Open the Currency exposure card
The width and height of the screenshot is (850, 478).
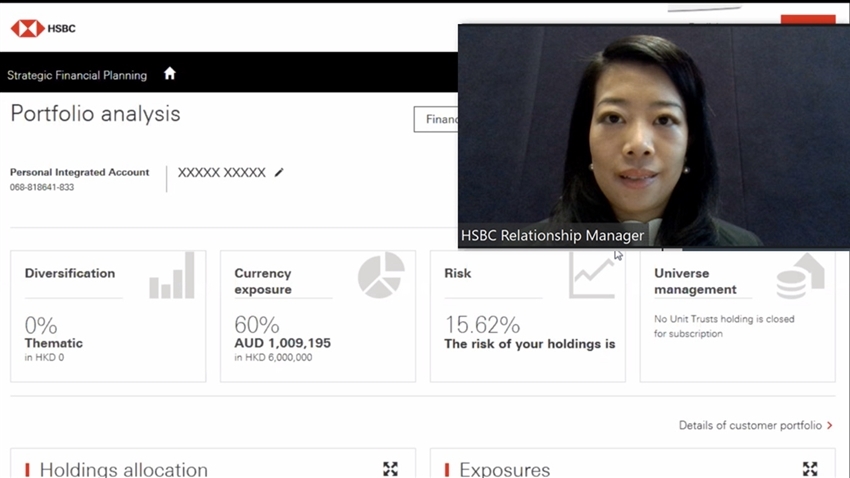[318, 316]
